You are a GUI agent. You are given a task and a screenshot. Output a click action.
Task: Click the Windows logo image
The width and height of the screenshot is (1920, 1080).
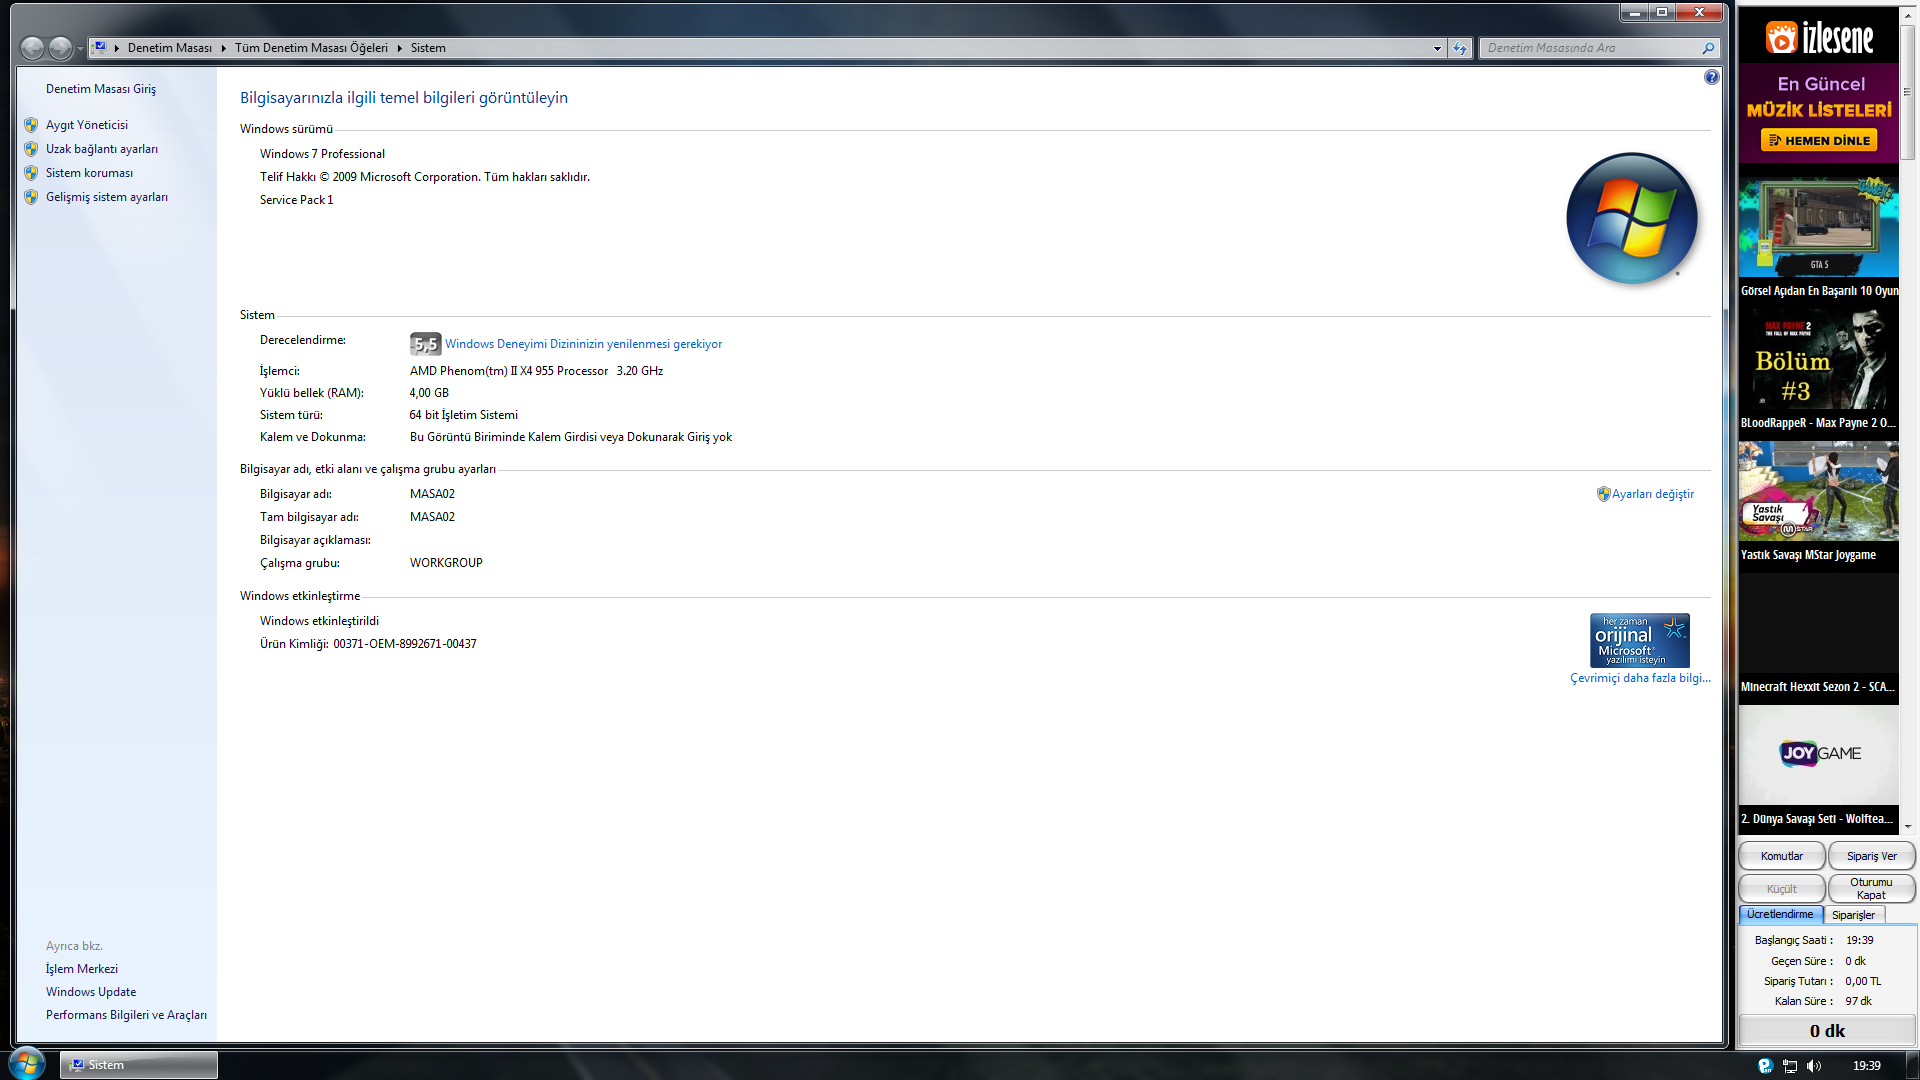tap(1631, 219)
